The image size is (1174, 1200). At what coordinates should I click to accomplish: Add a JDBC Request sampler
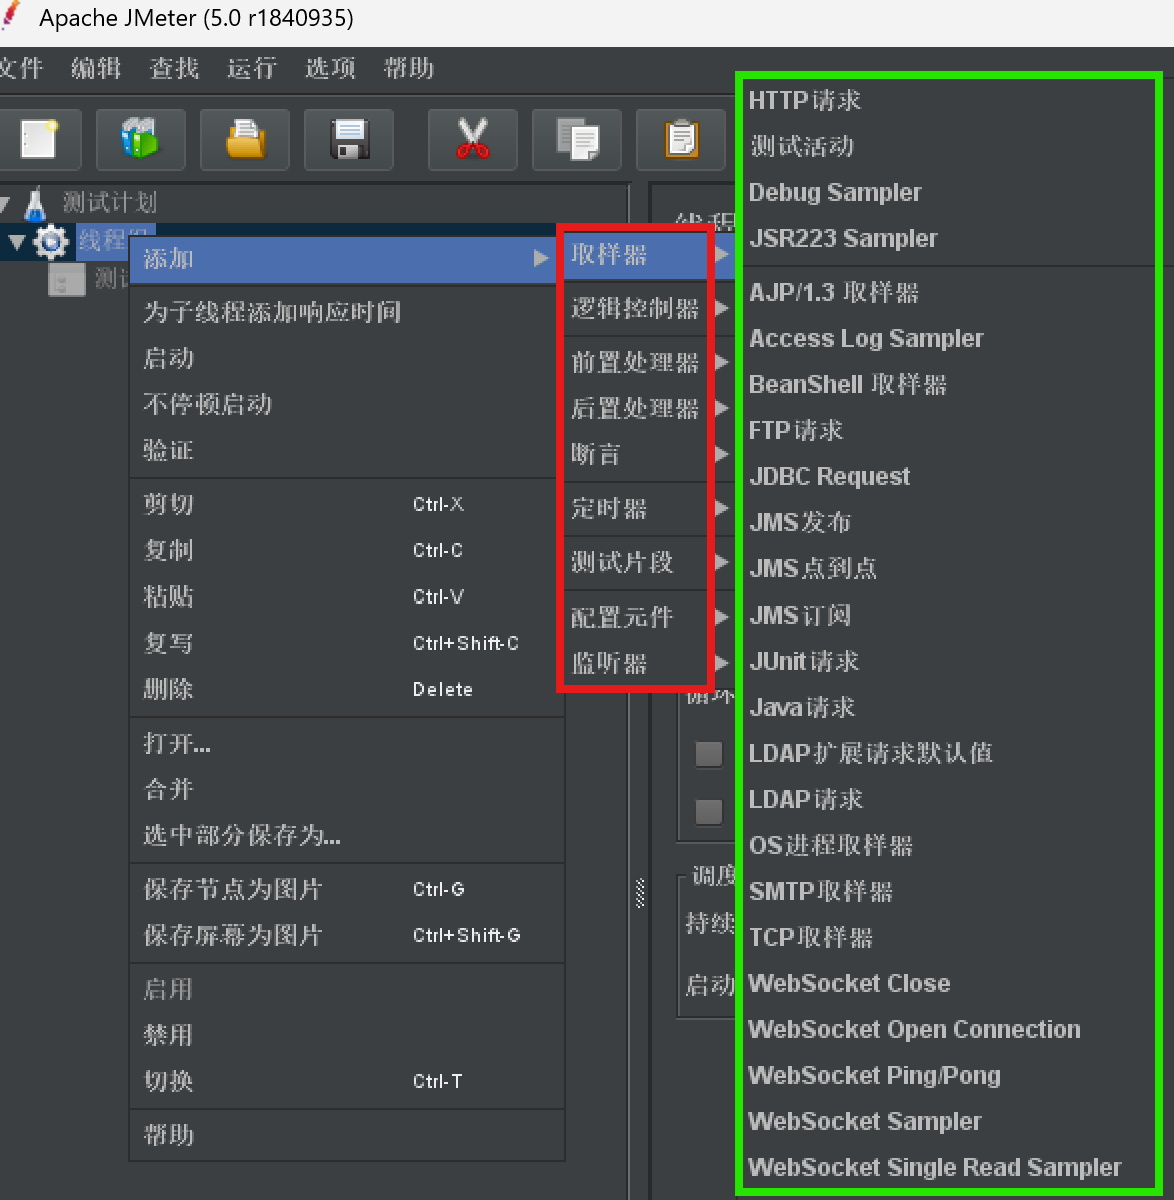coord(948,476)
